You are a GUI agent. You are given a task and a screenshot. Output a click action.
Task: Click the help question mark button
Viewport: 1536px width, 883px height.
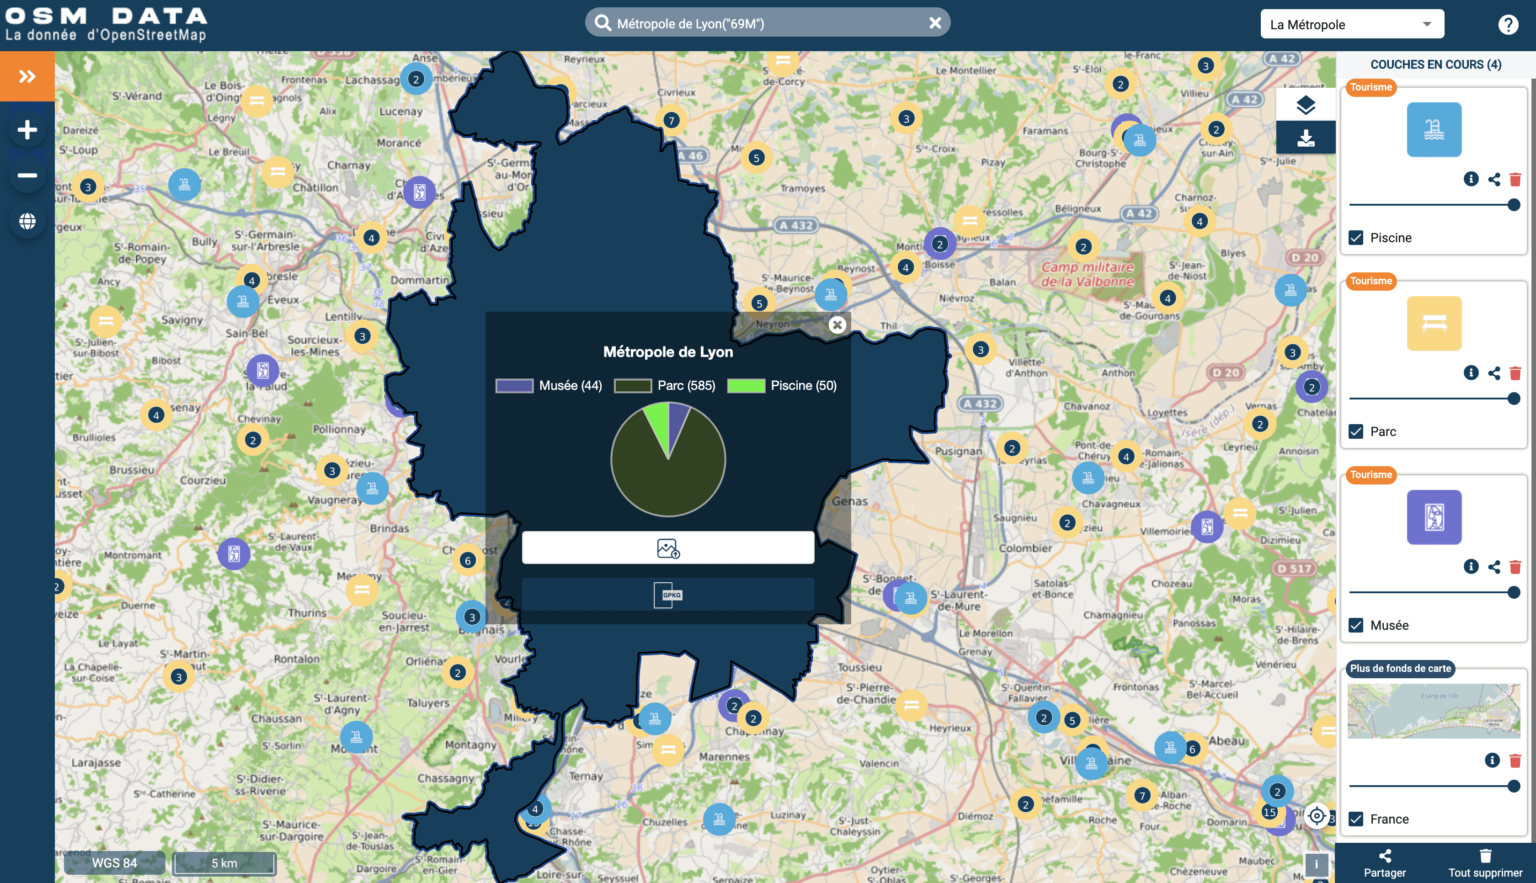1508,23
